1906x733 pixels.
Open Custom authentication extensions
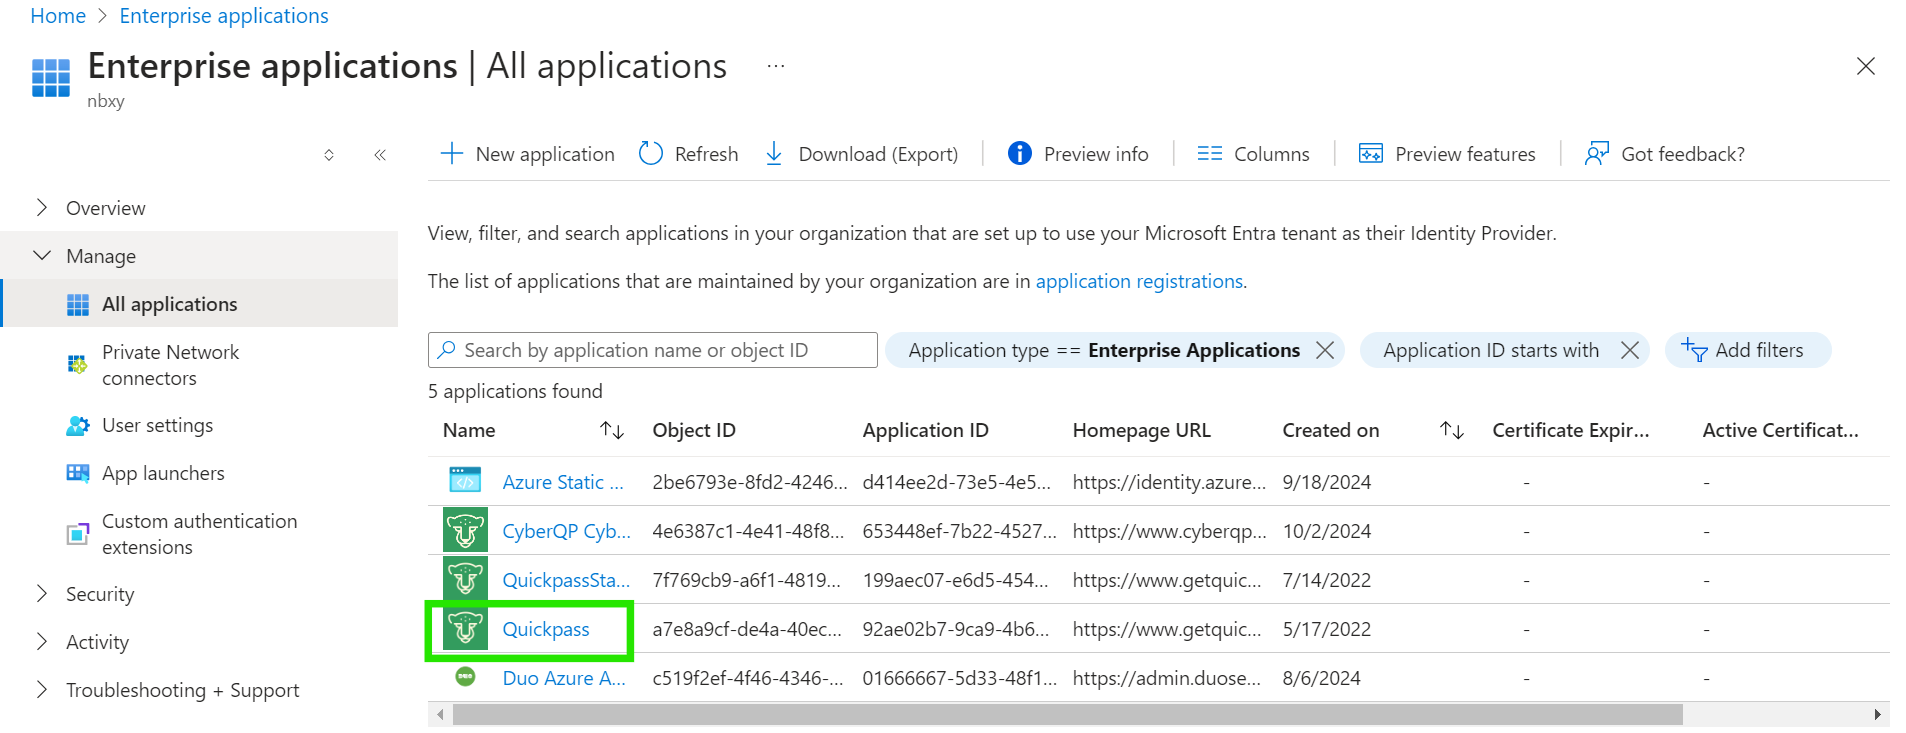tap(200, 534)
